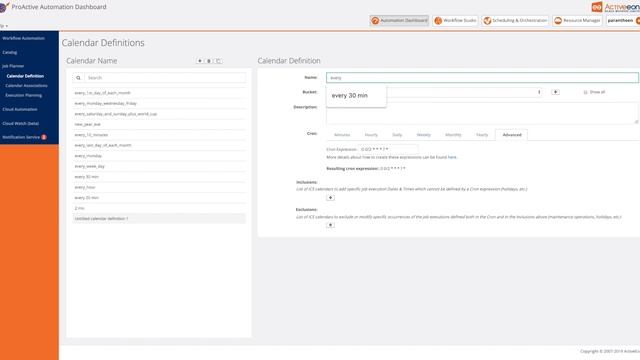Select every_week_day calendar
640x360 pixels.
159,166
